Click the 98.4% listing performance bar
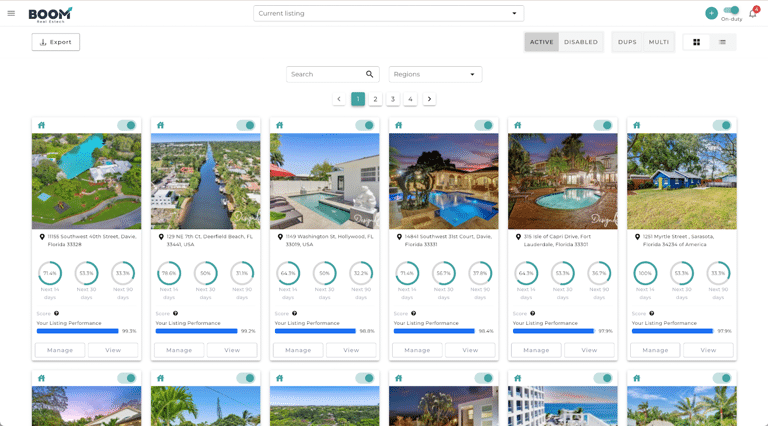Image resolution: width=768 pixels, height=426 pixels. tap(434, 331)
